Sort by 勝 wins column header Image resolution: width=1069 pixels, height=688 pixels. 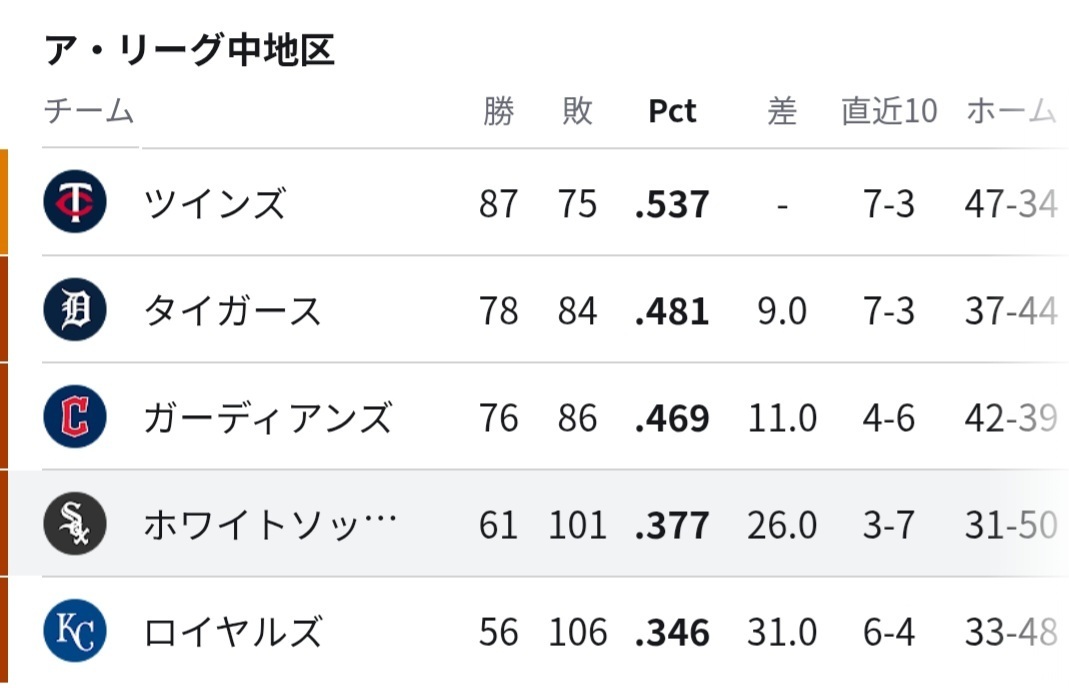[498, 110]
